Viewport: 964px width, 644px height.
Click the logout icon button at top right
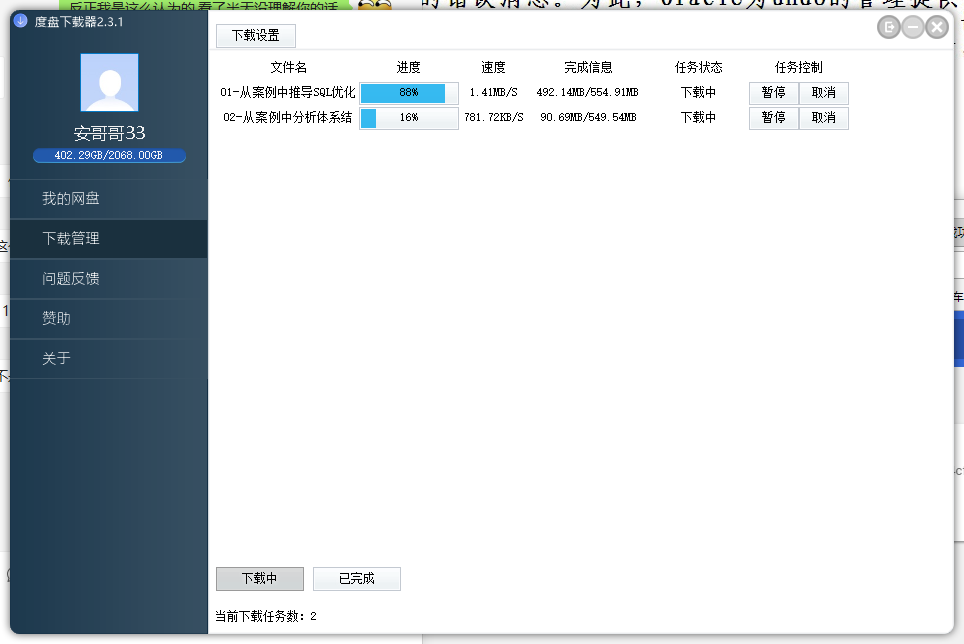coord(888,27)
